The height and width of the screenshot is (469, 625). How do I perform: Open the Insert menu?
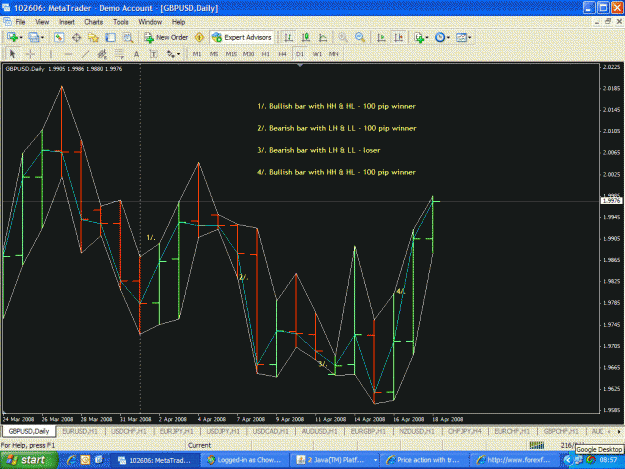coord(67,22)
